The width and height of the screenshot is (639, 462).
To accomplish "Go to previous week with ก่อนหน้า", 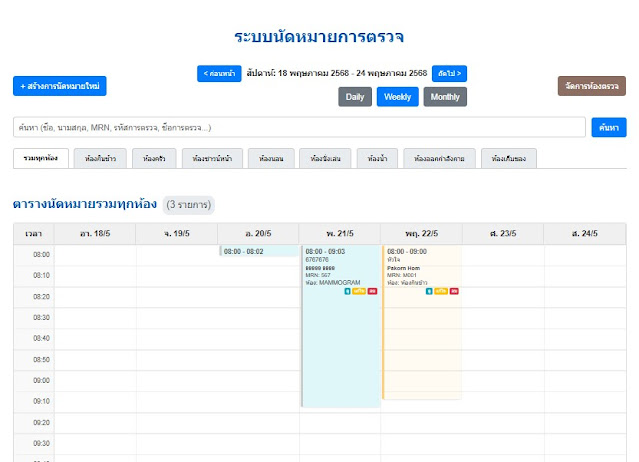I will tap(220, 73).
